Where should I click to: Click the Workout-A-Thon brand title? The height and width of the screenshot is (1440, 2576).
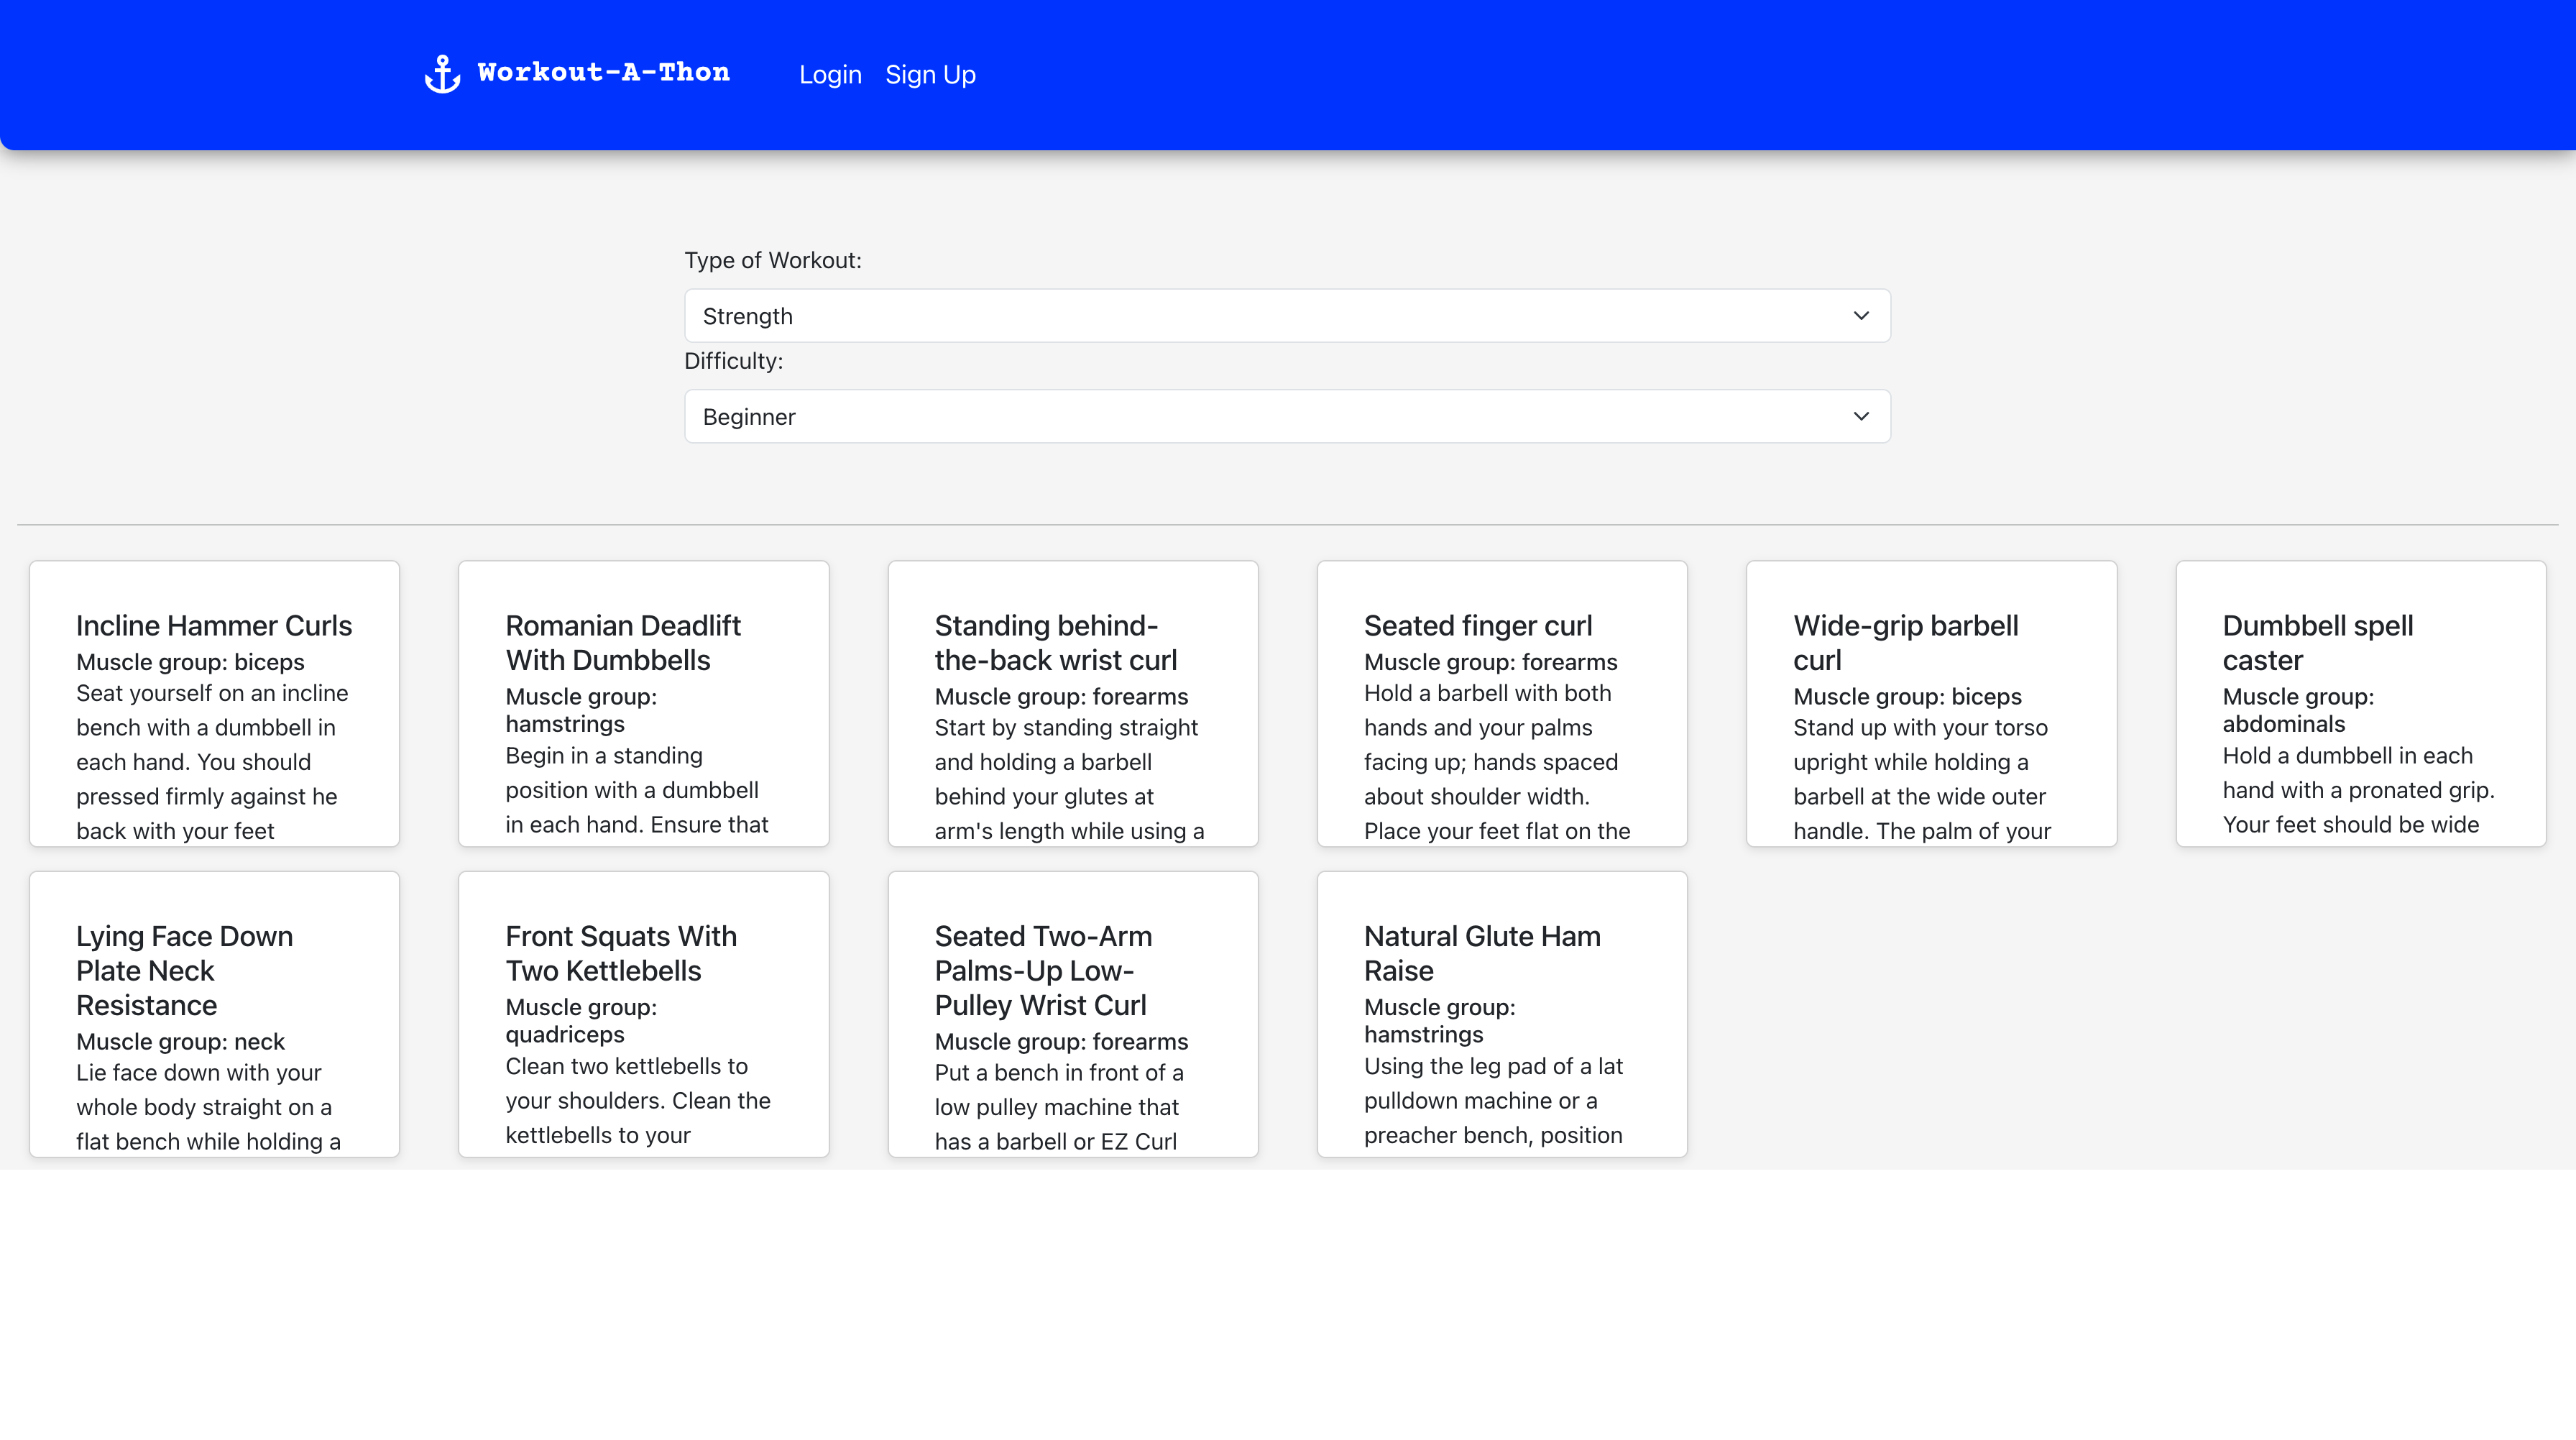[603, 72]
